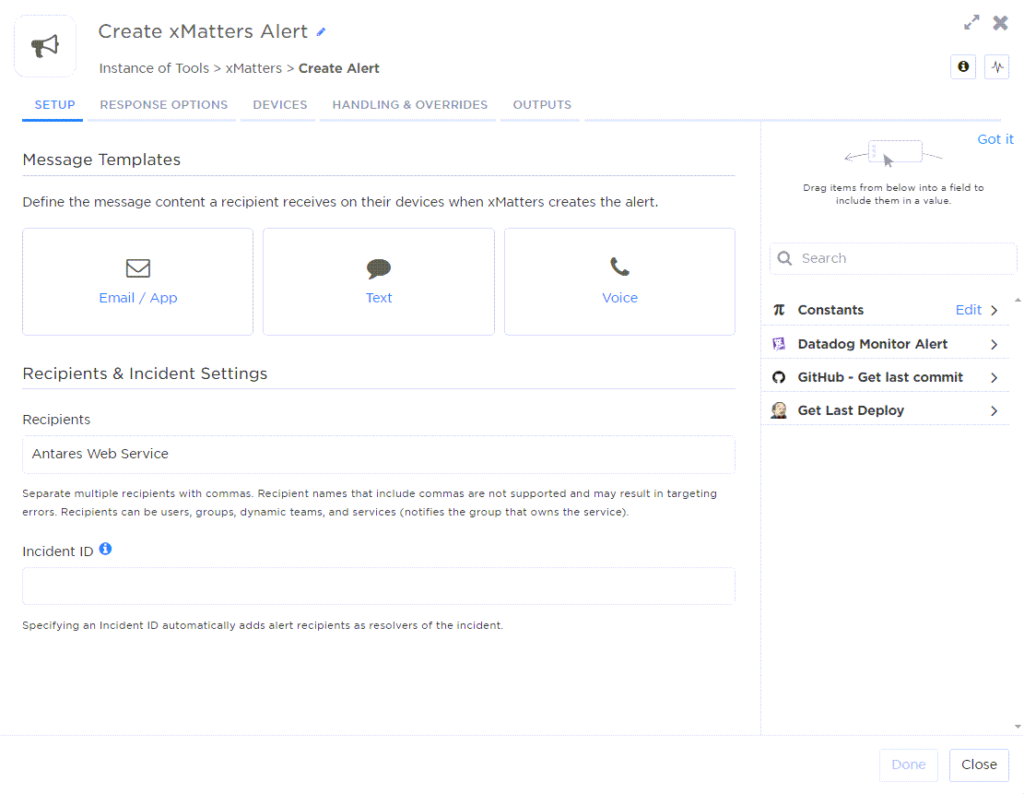Screen dimensions: 1024x794
Task: Expand the Get Last Deploy item
Action: [x=994, y=410]
